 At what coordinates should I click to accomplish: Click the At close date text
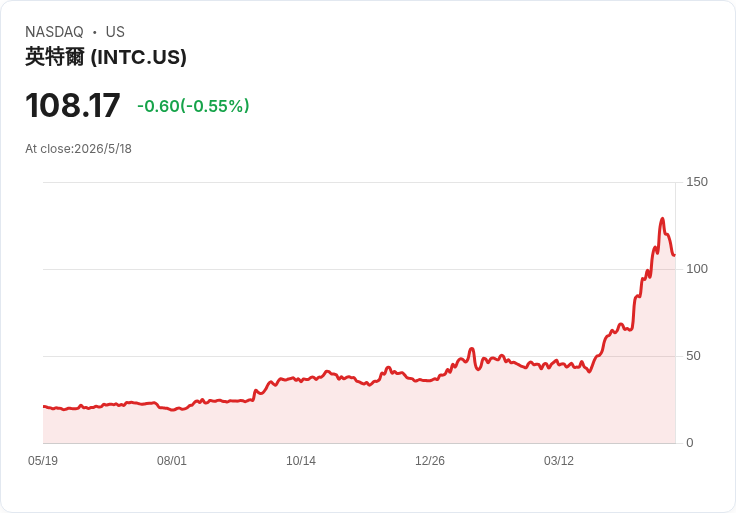coord(78,149)
